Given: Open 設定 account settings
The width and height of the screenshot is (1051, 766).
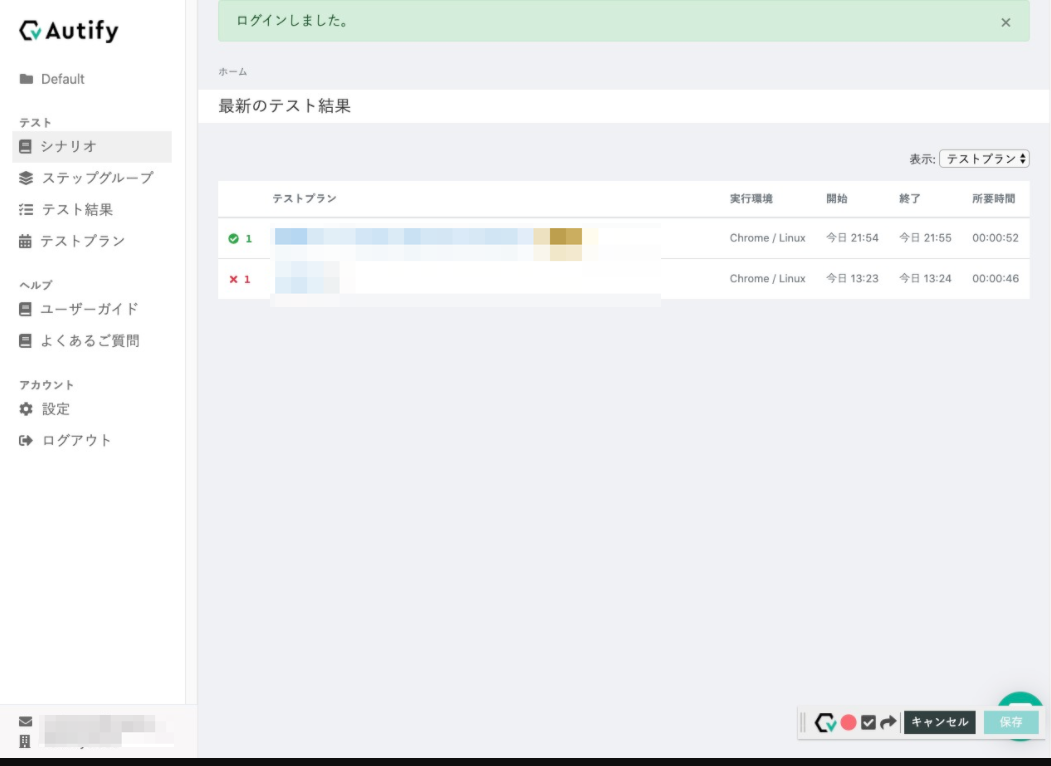Looking at the screenshot, I should (x=44, y=409).
